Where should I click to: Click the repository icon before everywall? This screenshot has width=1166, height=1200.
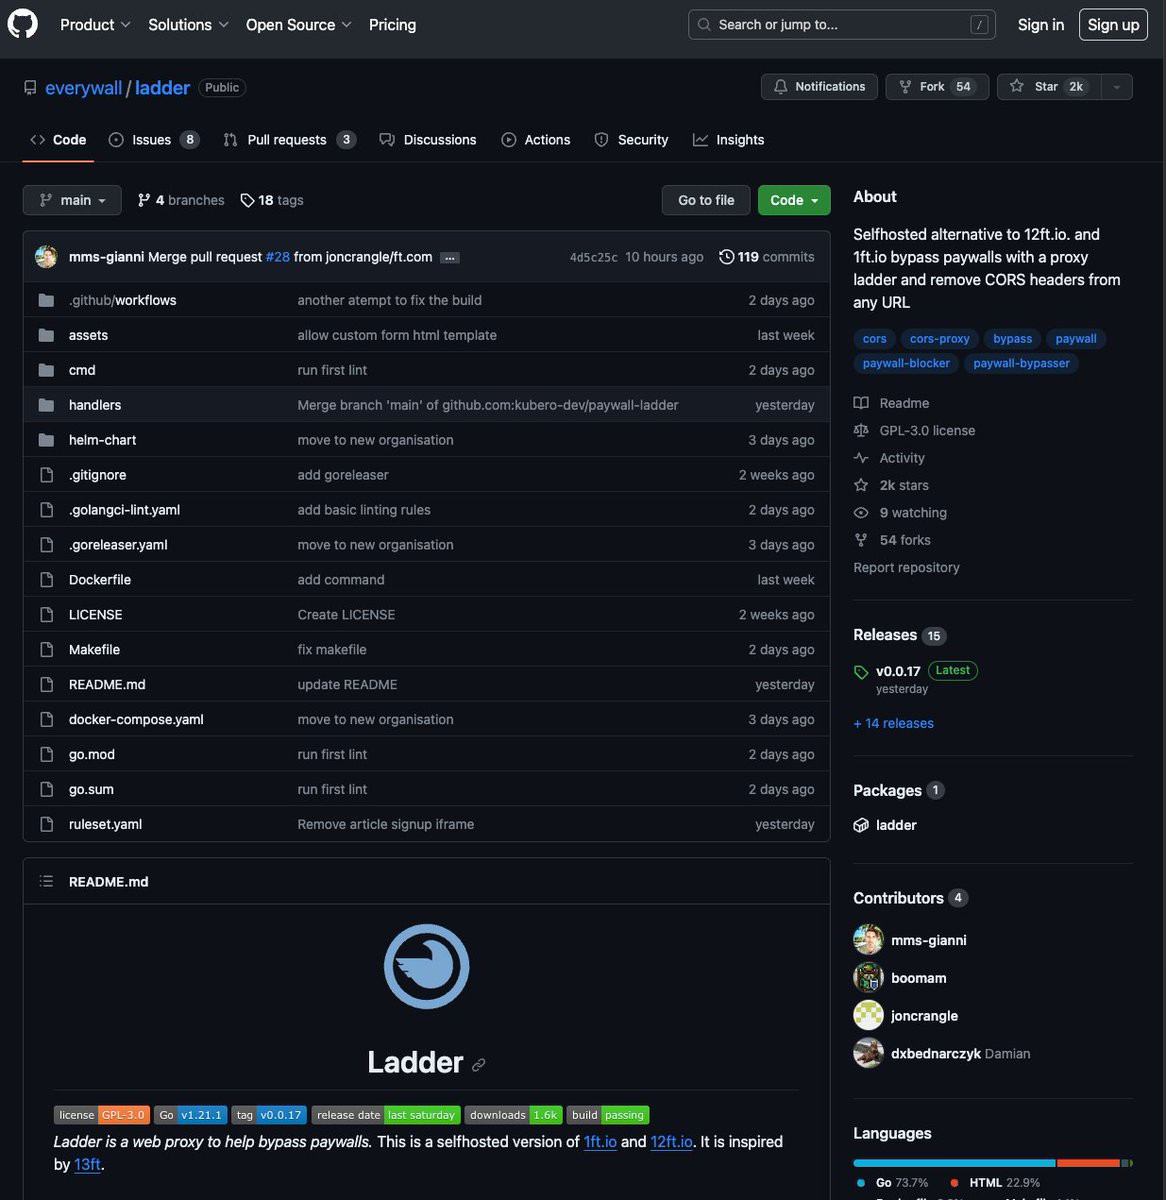click(30, 88)
